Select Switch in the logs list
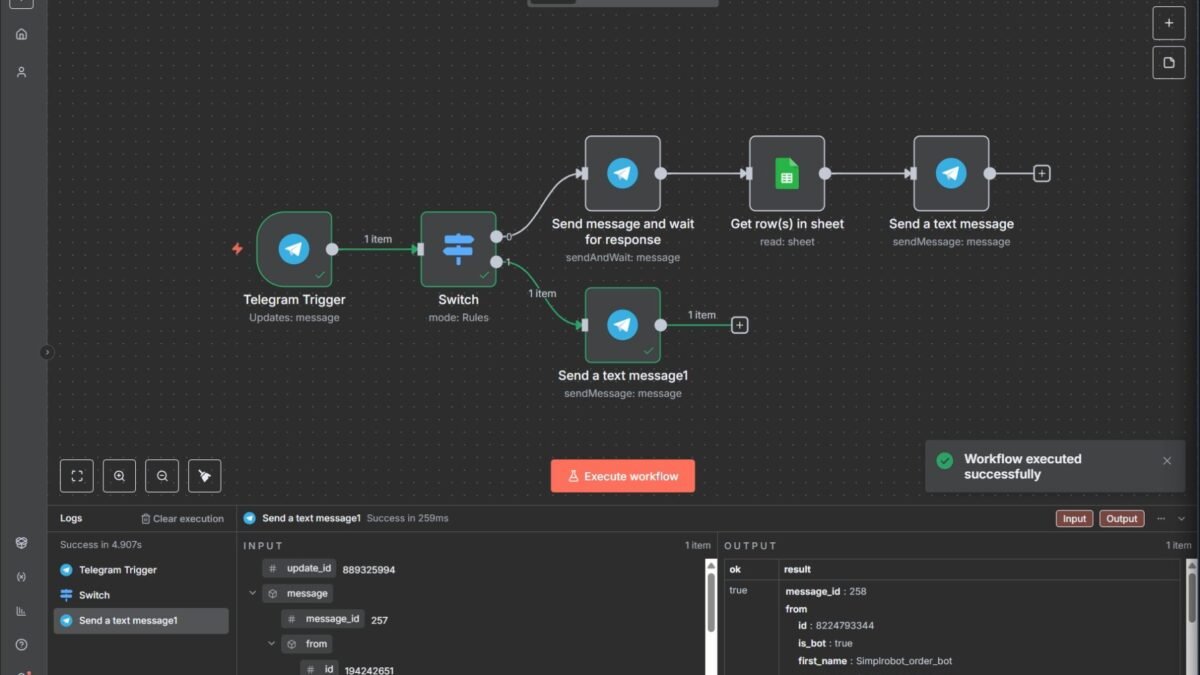Screen dimensions: 1200x675 (141, 595)
